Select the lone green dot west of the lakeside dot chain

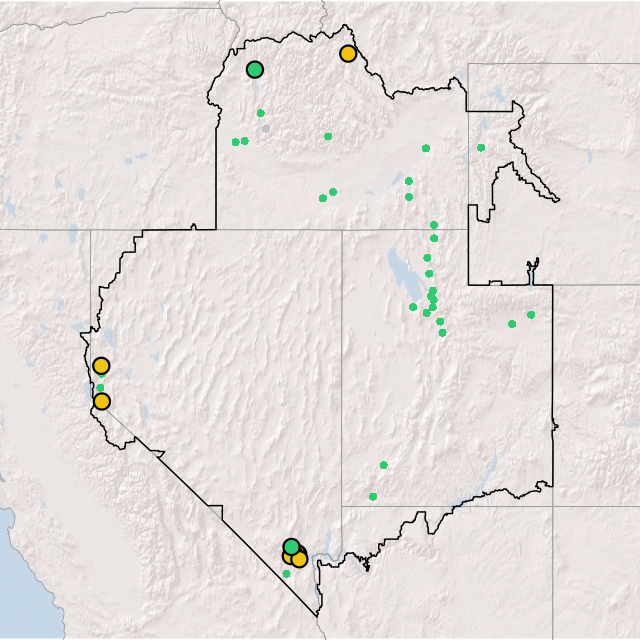pyautogui.click(x=413, y=307)
